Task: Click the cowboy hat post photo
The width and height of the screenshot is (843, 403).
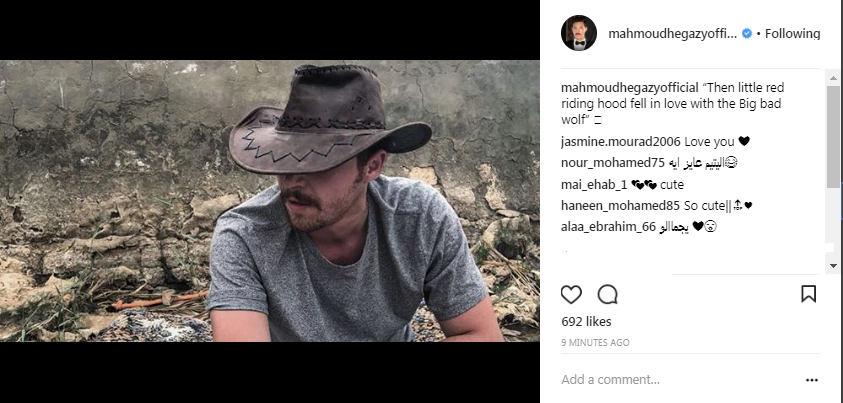Action: [270, 201]
